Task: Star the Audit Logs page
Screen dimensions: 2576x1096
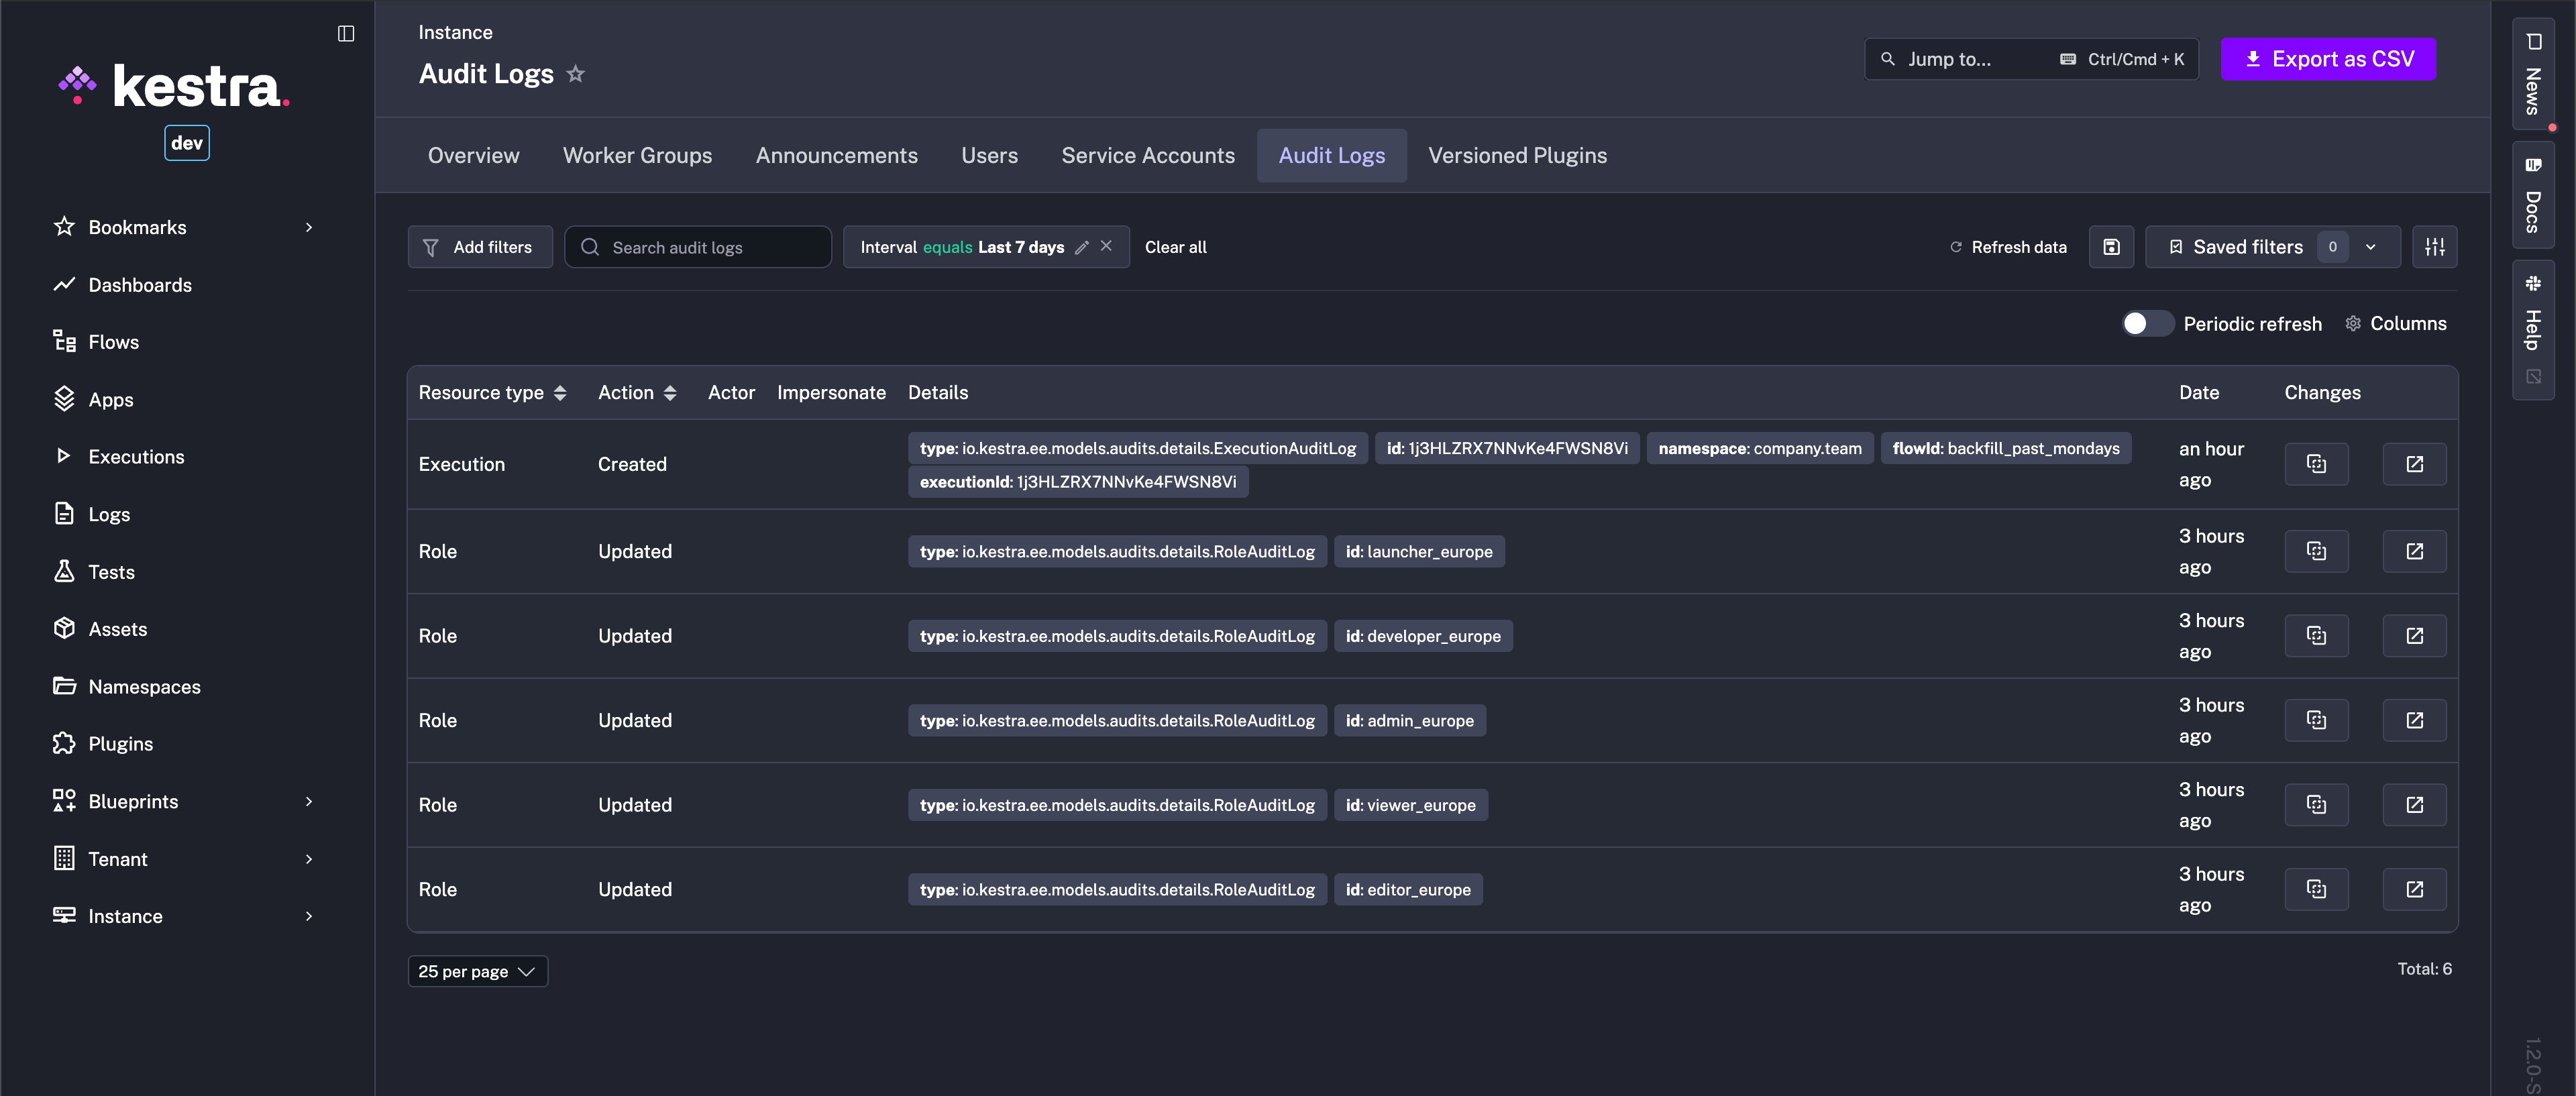Action: pos(576,73)
